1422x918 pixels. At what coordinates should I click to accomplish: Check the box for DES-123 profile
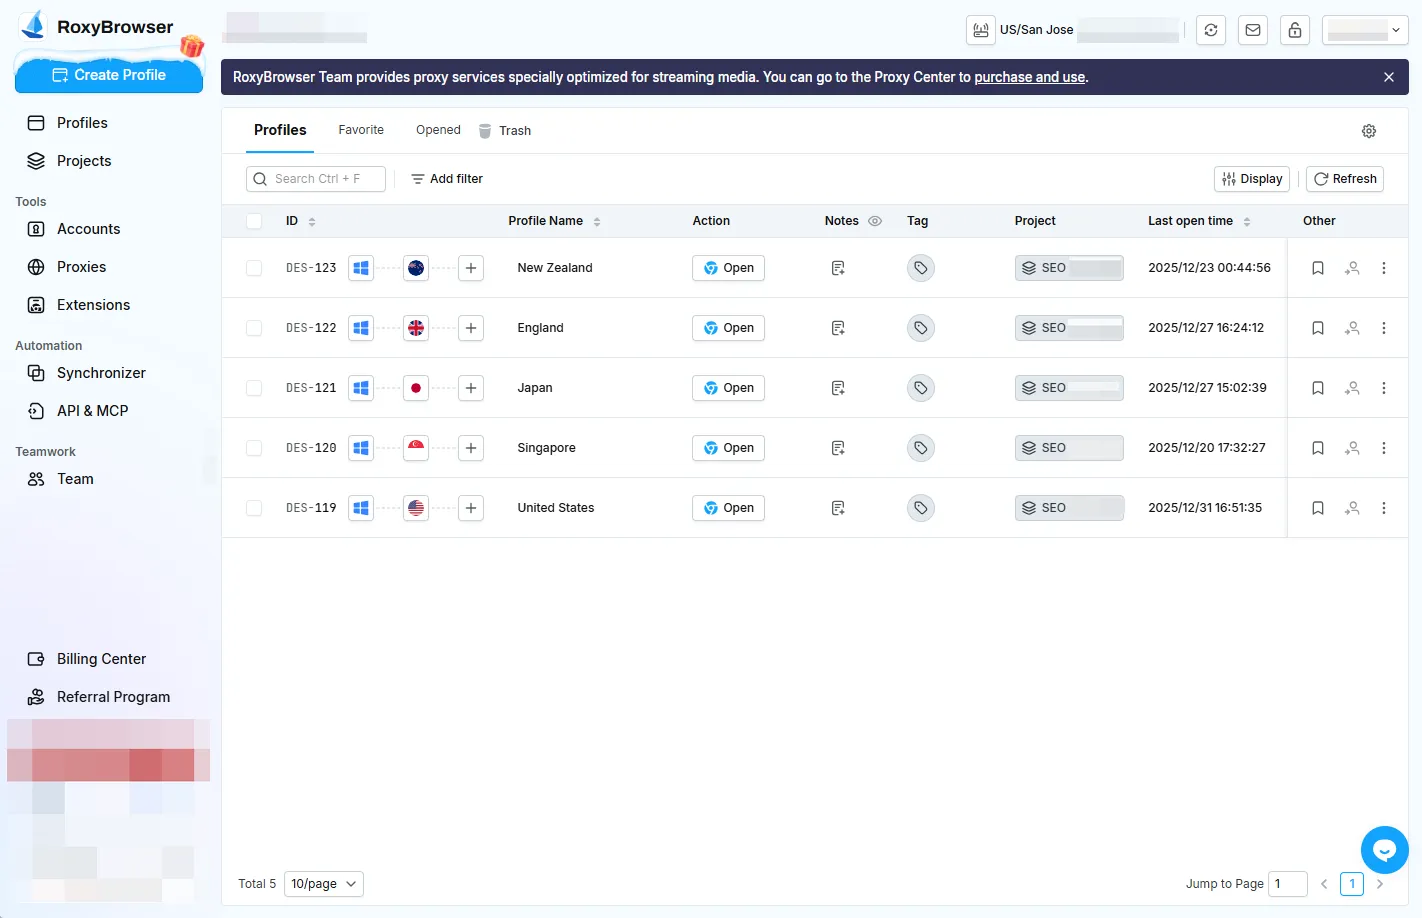[x=254, y=268]
